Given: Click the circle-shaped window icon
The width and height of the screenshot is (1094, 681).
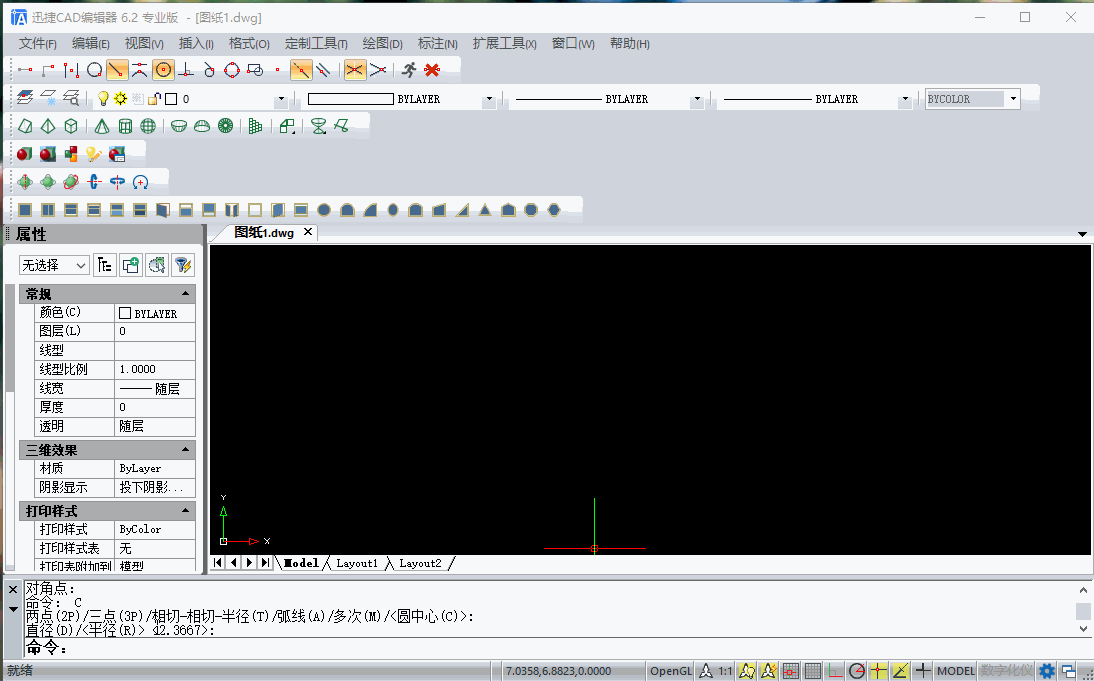Looking at the screenshot, I should pos(324,209).
